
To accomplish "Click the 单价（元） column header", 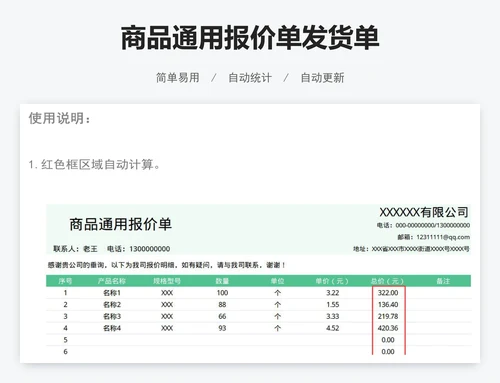I will pos(332,281).
